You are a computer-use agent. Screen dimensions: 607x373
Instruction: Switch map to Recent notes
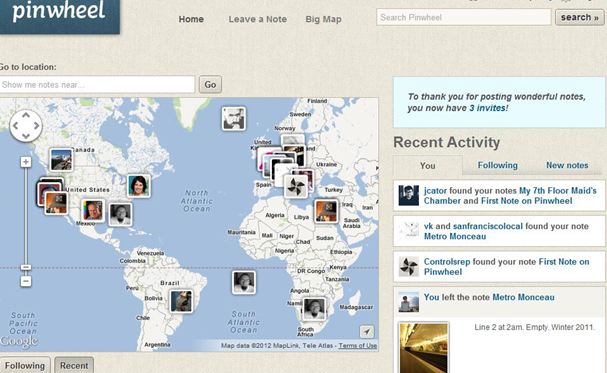[x=74, y=365]
